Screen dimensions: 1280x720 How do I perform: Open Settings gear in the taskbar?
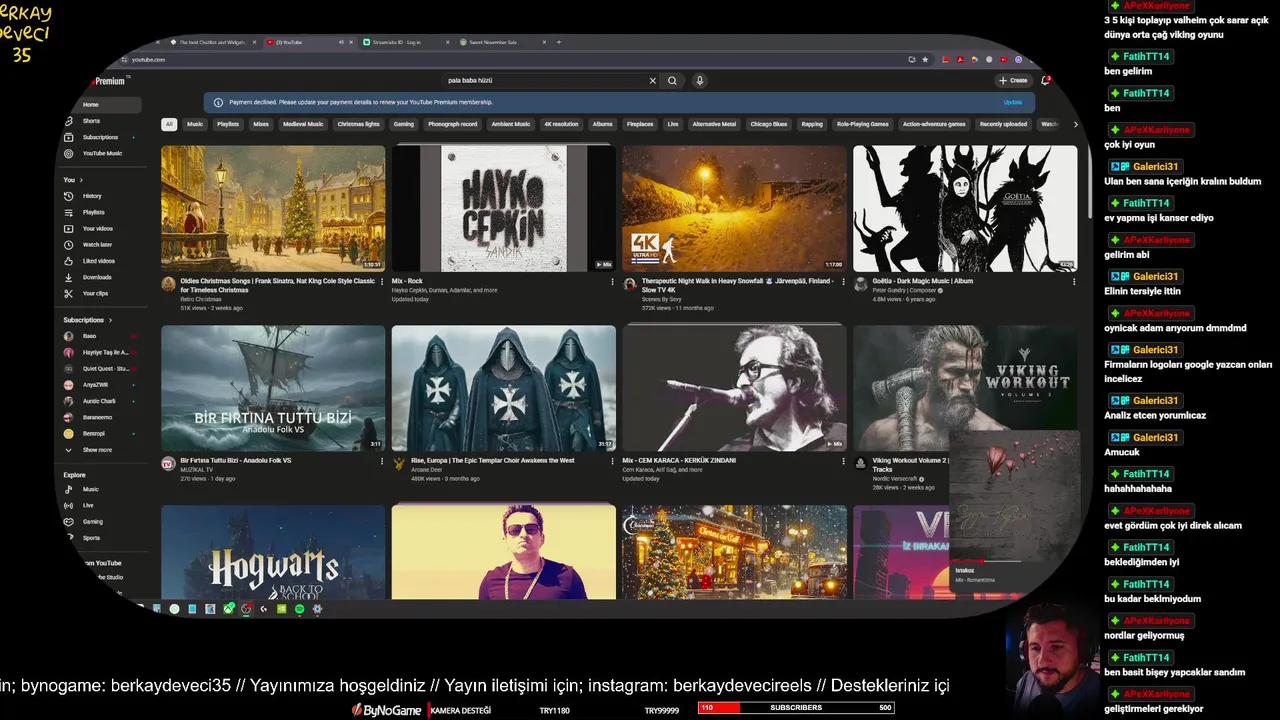[317, 609]
